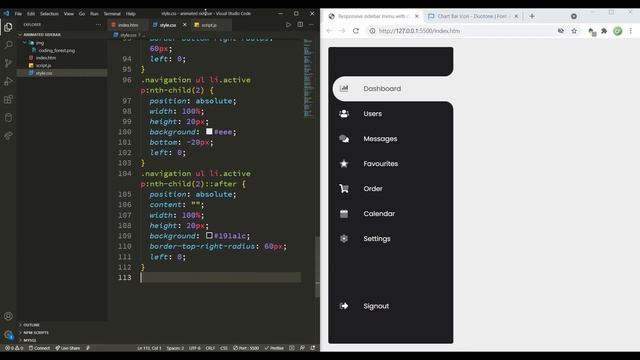This screenshot has width=640, height=360.
Task: Open the Explorer view in activity bar
Action: [8, 27]
